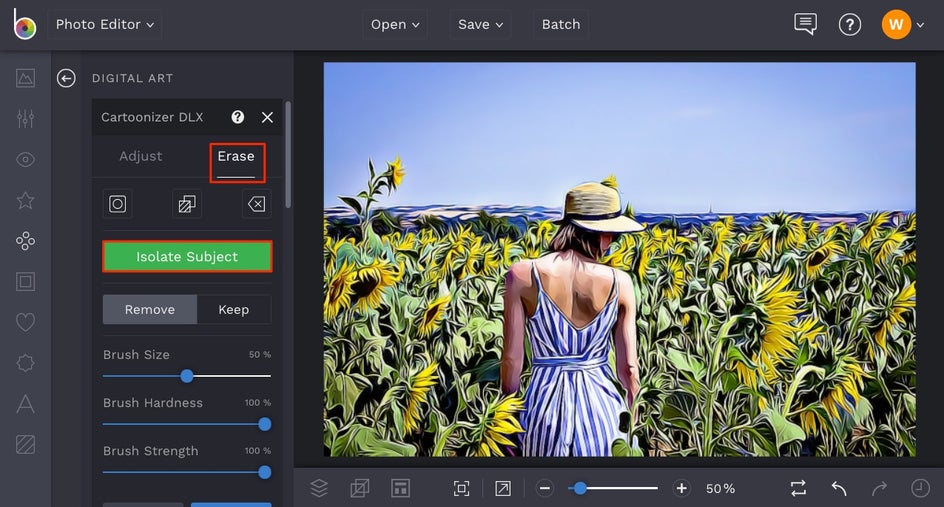This screenshot has height=507, width=944.
Task: Expand the Save menu
Action: 480,25
